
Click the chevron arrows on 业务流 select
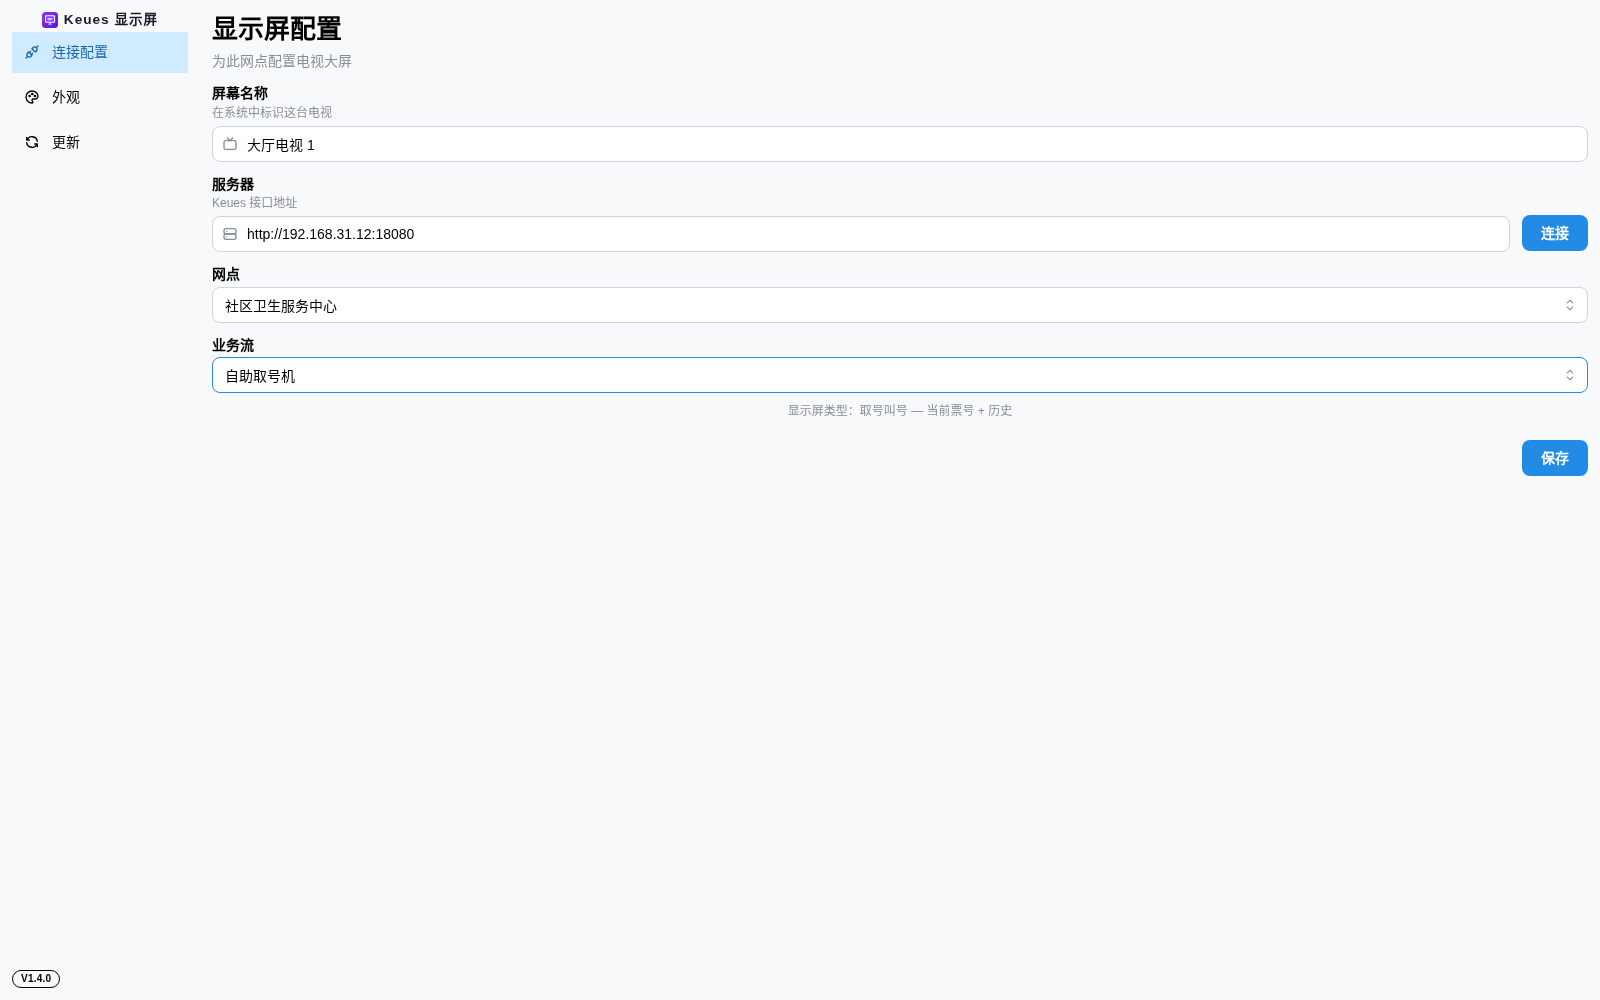point(1570,375)
